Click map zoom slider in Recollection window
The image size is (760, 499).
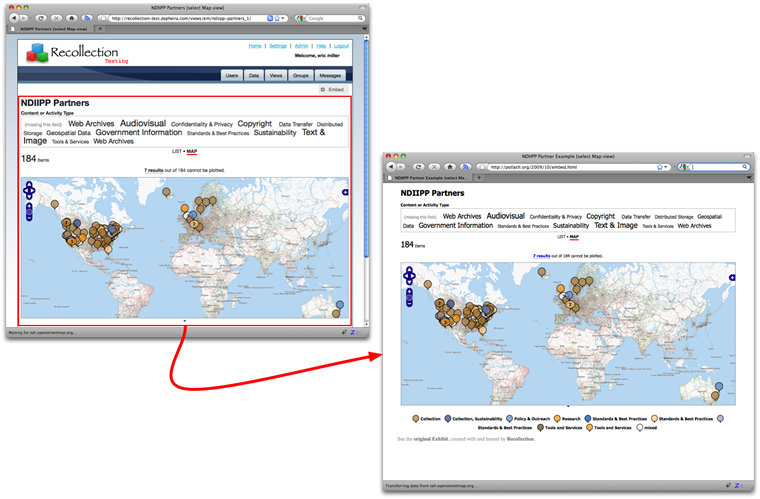pyautogui.click(x=29, y=212)
